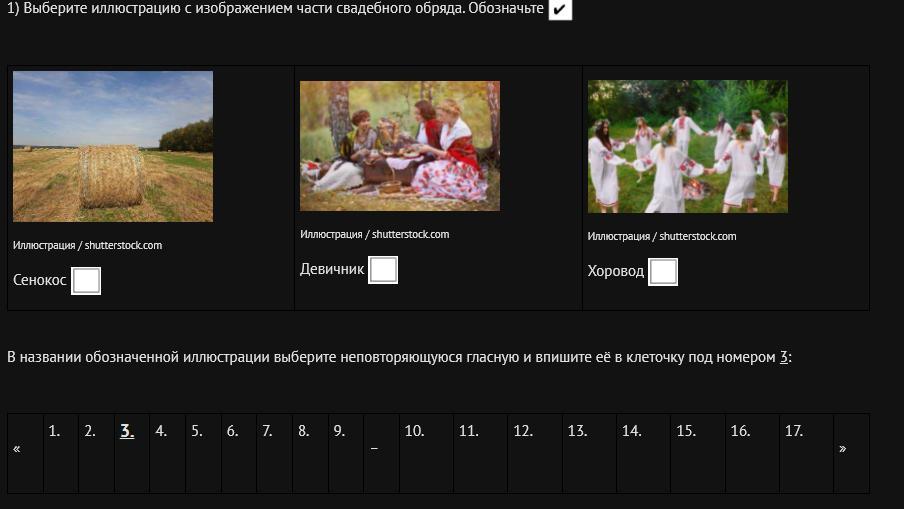Select highlighted answer cell number 3
The image size is (904, 509).
pos(132,453)
